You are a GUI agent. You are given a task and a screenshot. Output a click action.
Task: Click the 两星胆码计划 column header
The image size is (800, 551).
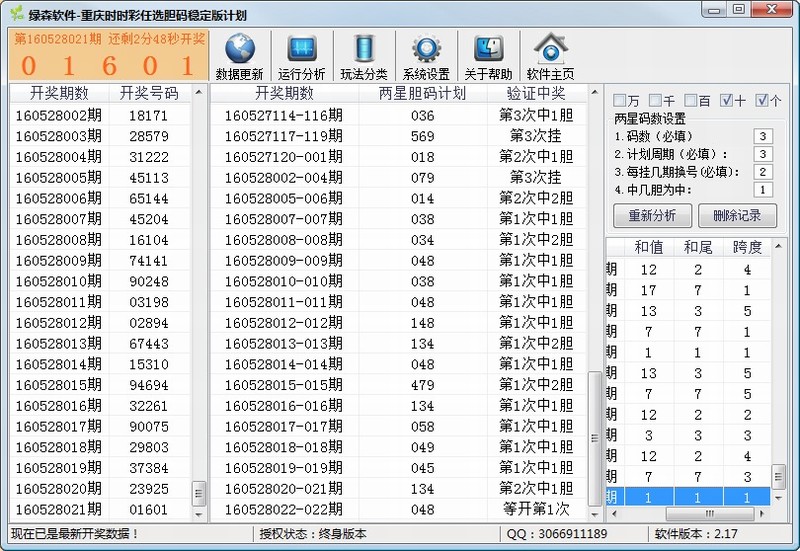pos(423,93)
